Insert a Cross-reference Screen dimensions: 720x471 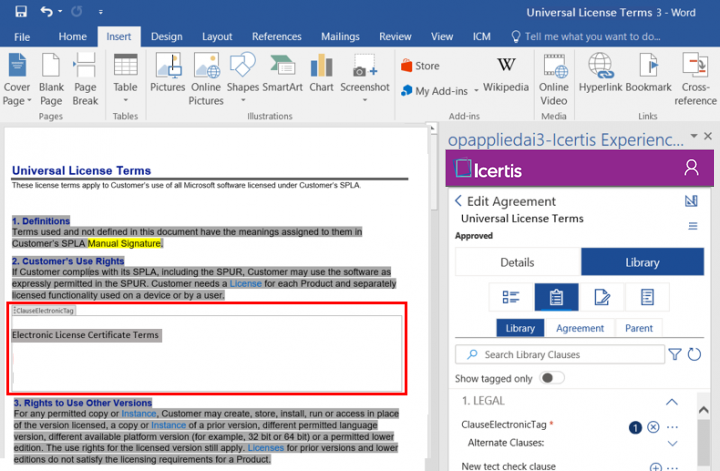pyautogui.click(x=695, y=79)
